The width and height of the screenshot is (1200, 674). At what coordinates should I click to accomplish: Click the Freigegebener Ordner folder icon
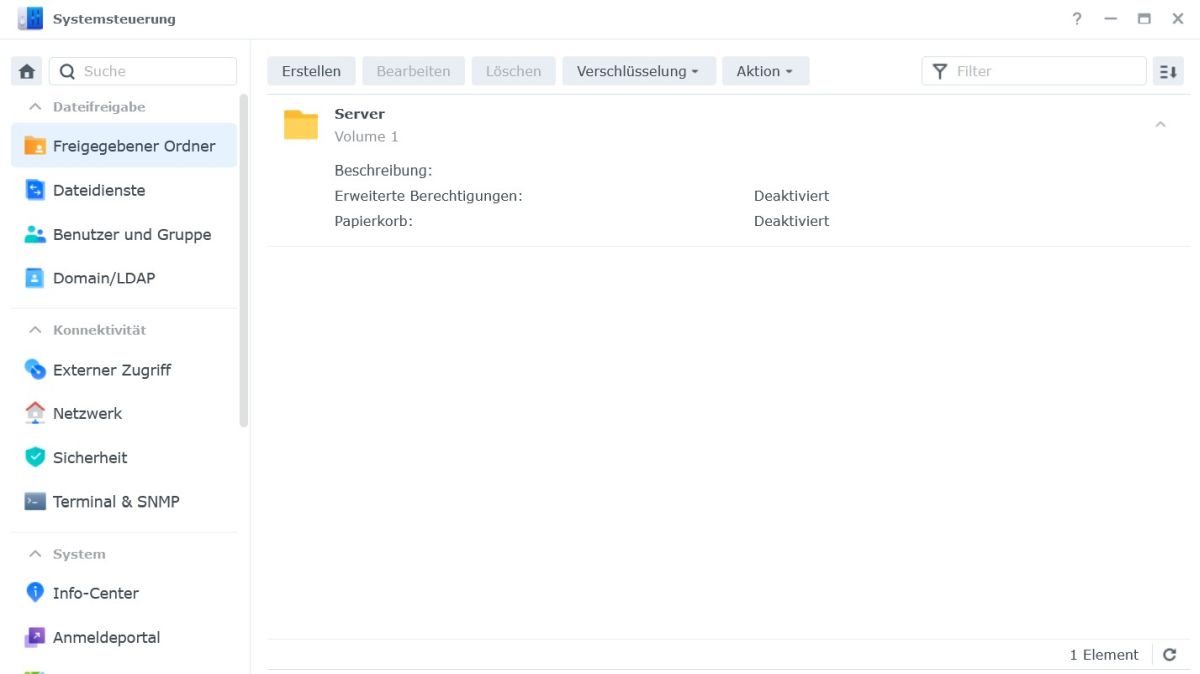tap(35, 146)
